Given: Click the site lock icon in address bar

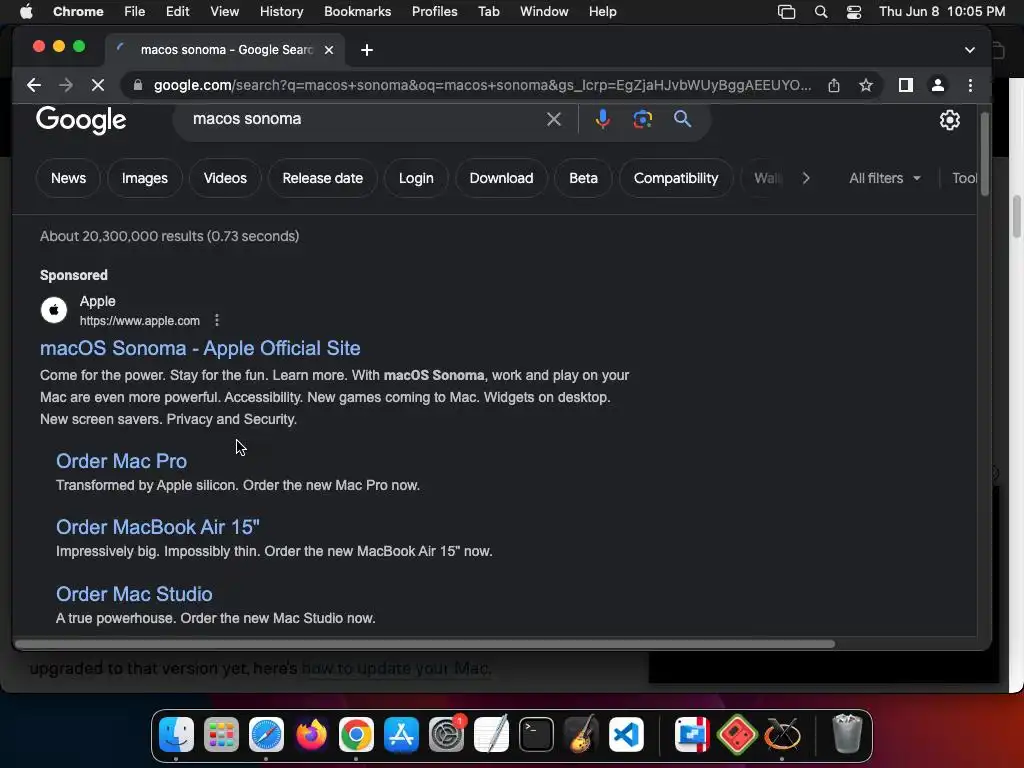Looking at the screenshot, I should click(x=137, y=85).
